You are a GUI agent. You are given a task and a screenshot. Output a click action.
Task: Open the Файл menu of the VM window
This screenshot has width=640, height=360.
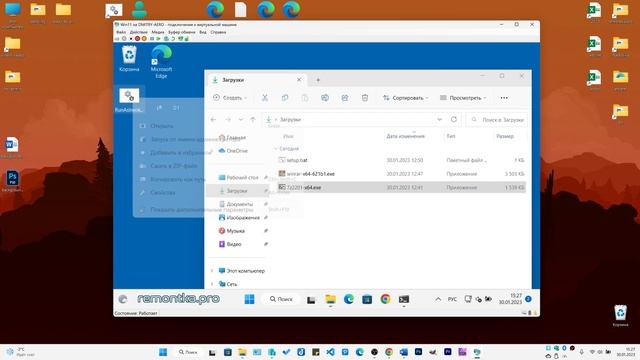coord(121,32)
